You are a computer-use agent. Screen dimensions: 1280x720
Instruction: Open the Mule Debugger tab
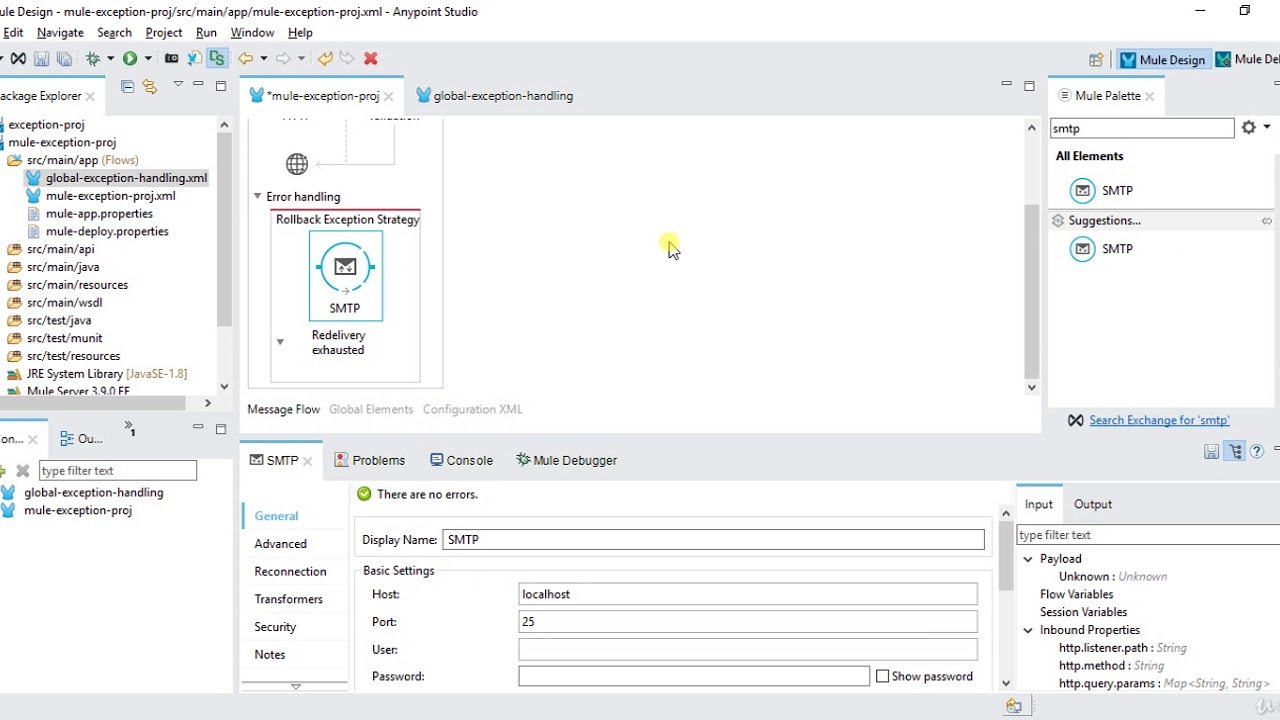point(566,461)
